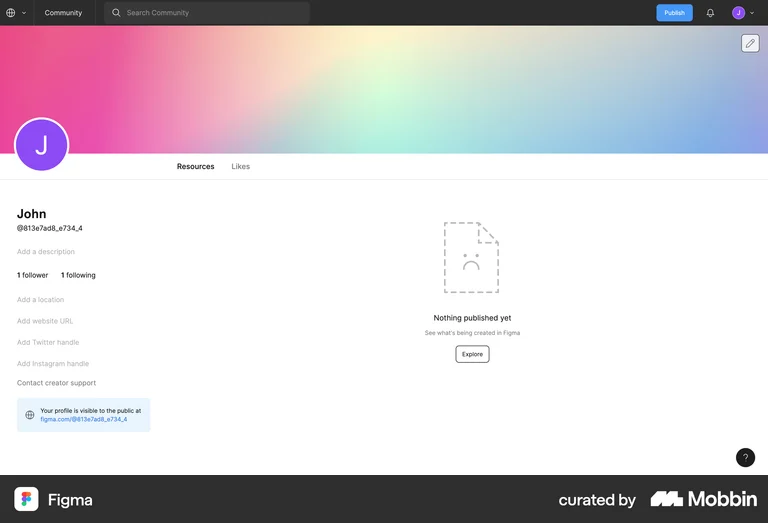This screenshot has width=768, height=523.
Task: Click Add a location
Action: pyautogui.click(x=40, y=300)
